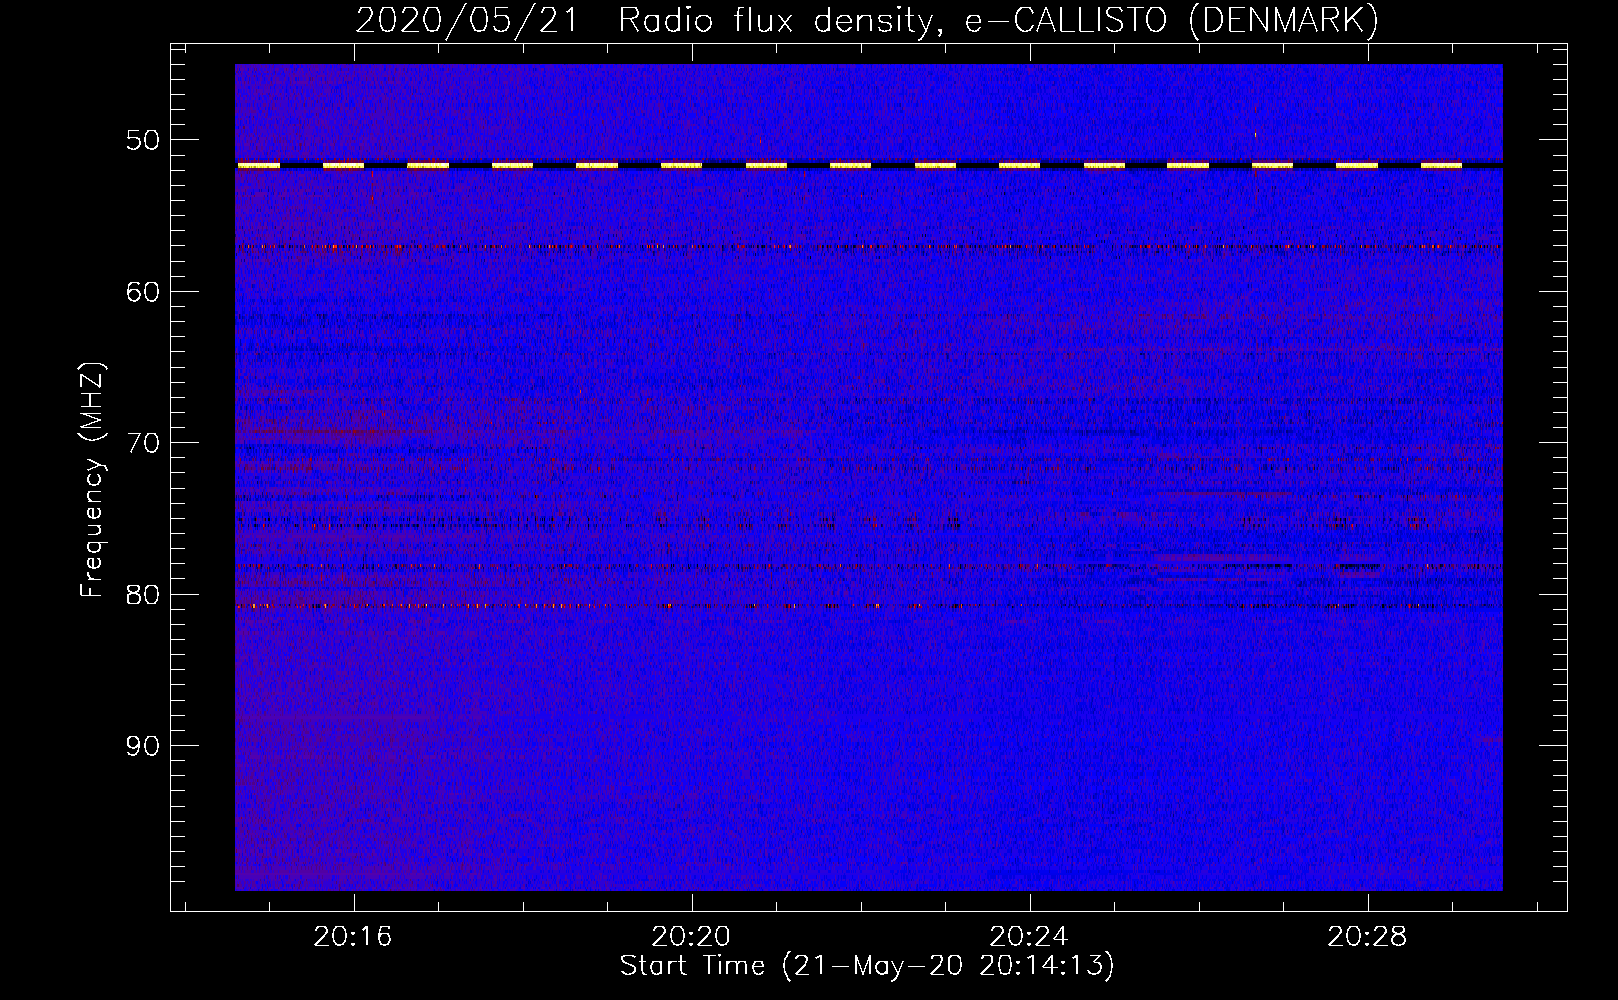1618x1000 pixels.
Task: Click the 60 MHz frequency tick label
Action: (143, 291)
